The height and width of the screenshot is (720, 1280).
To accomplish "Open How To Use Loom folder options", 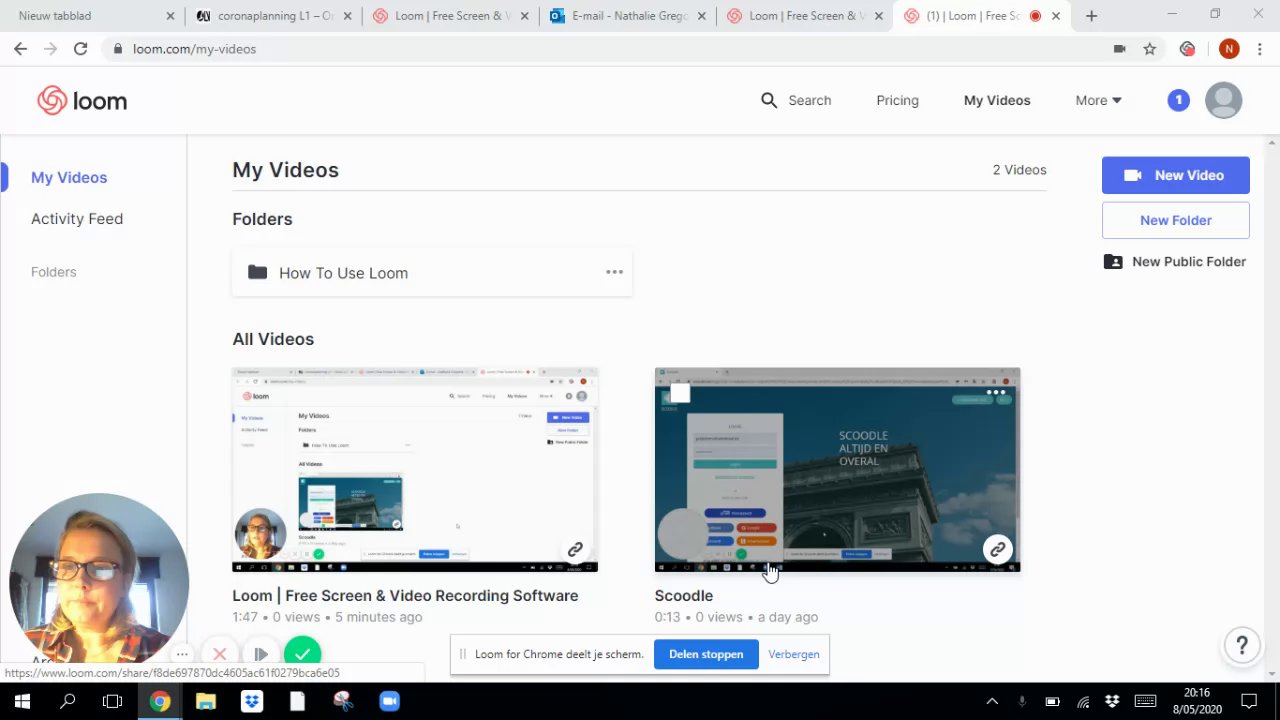I will 614,272.
